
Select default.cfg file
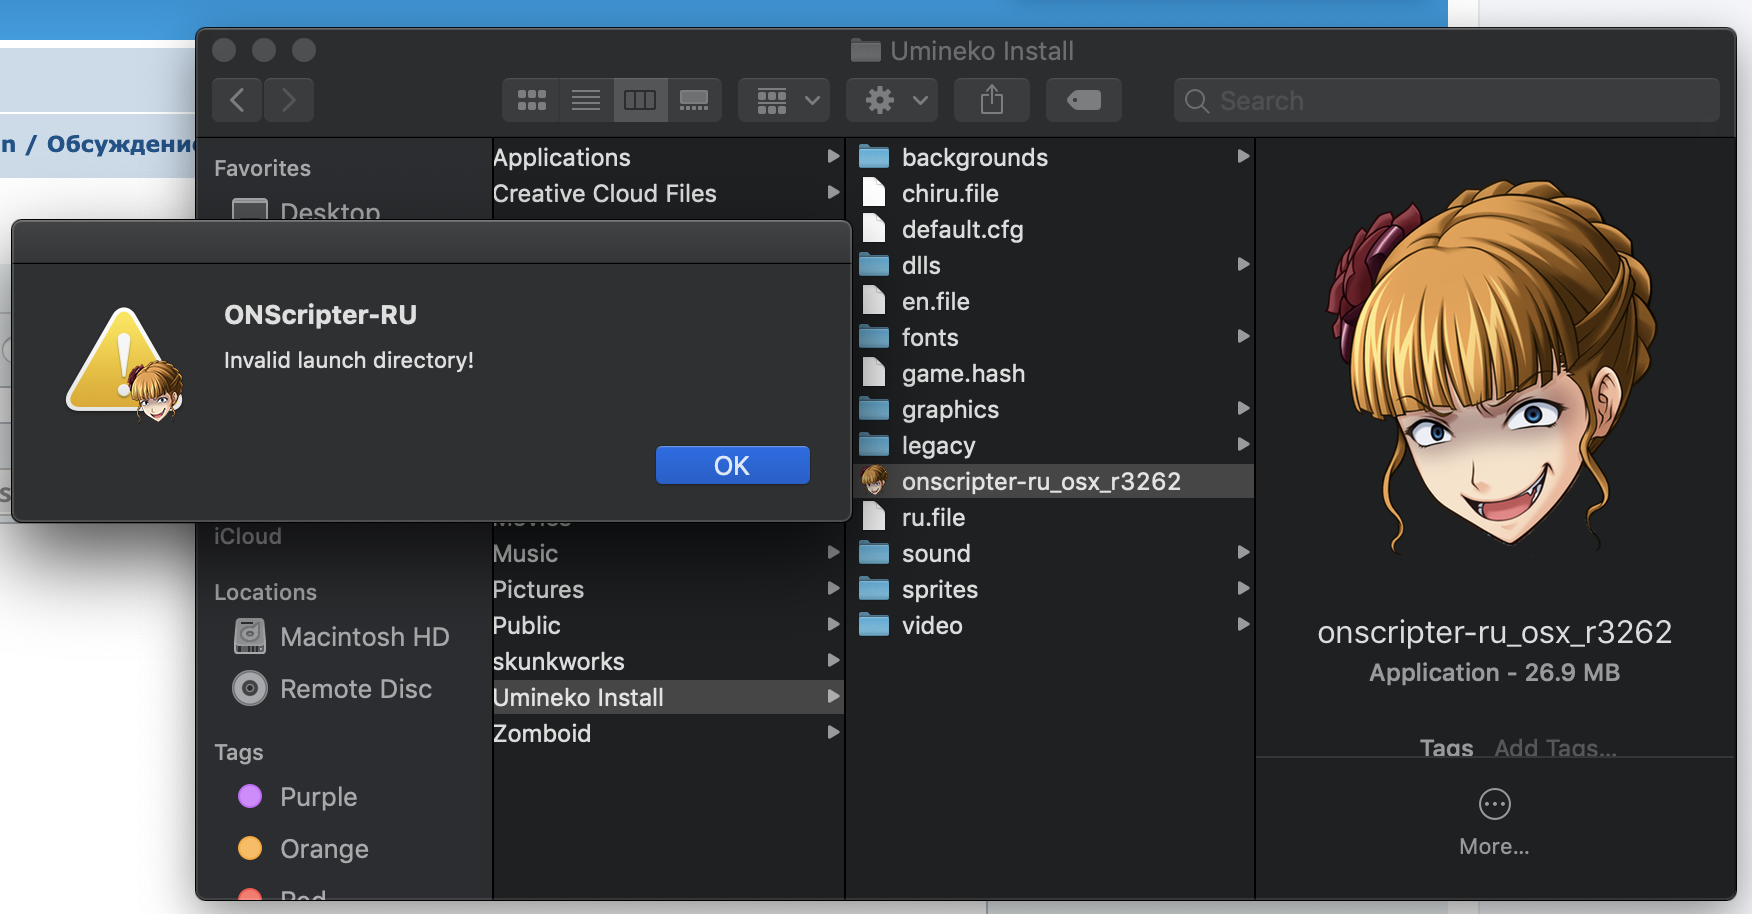pyautogui.click(x=1050, y=229)
